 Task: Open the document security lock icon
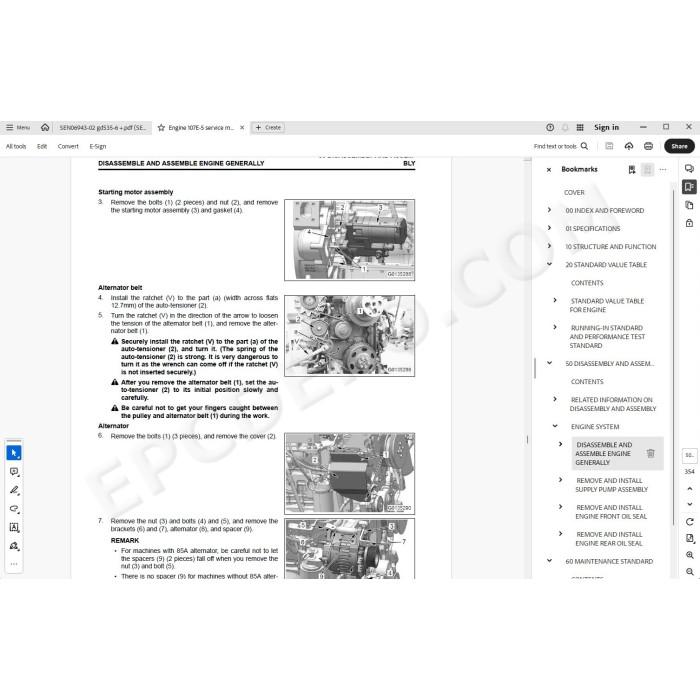pyautogui.click(x=689, y=223)
